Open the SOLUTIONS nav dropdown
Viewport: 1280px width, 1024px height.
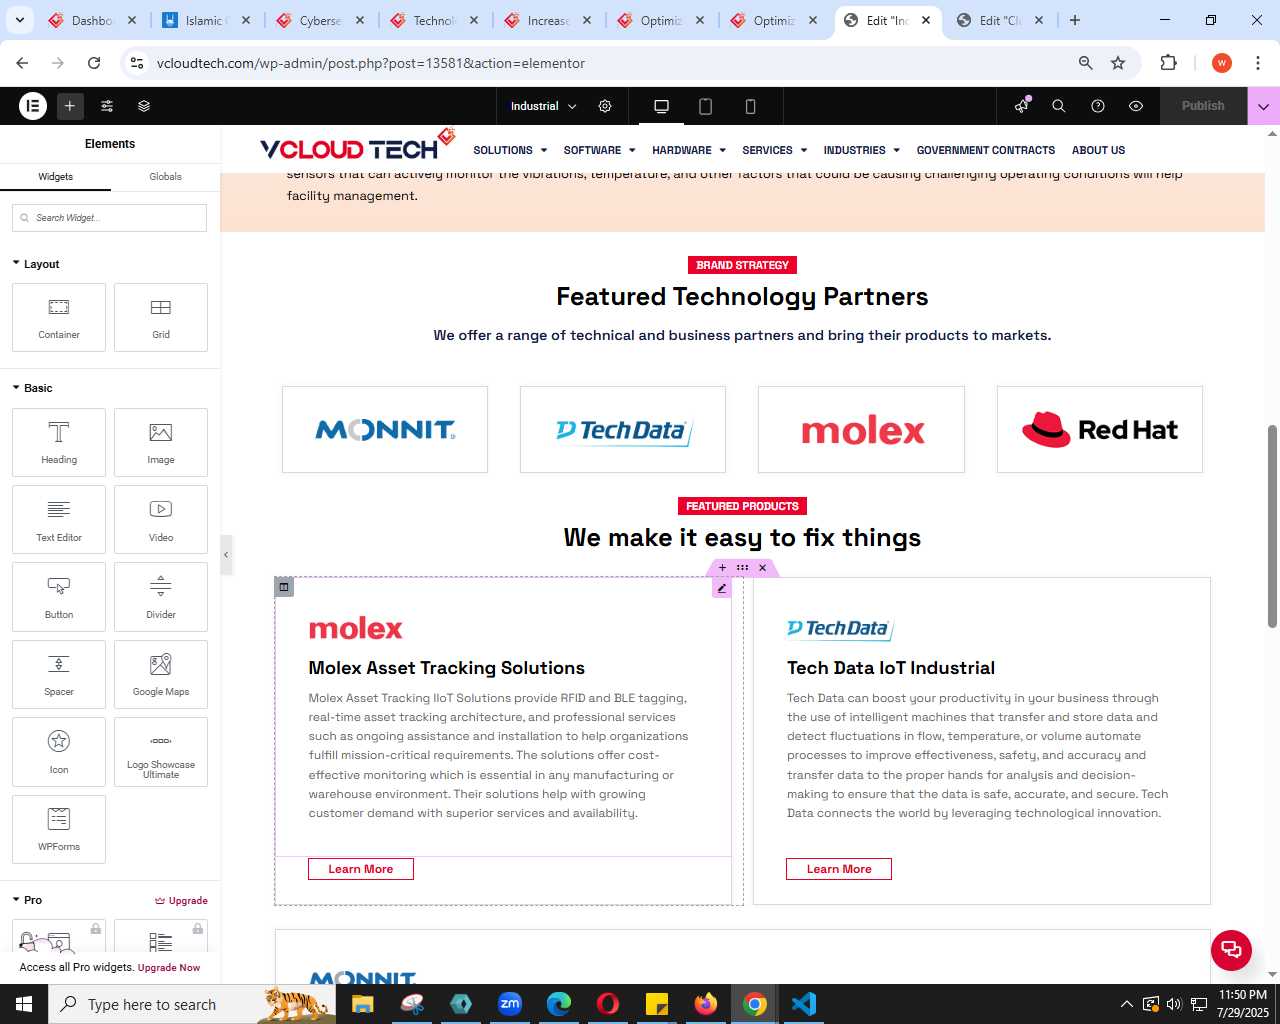(510, 150)
